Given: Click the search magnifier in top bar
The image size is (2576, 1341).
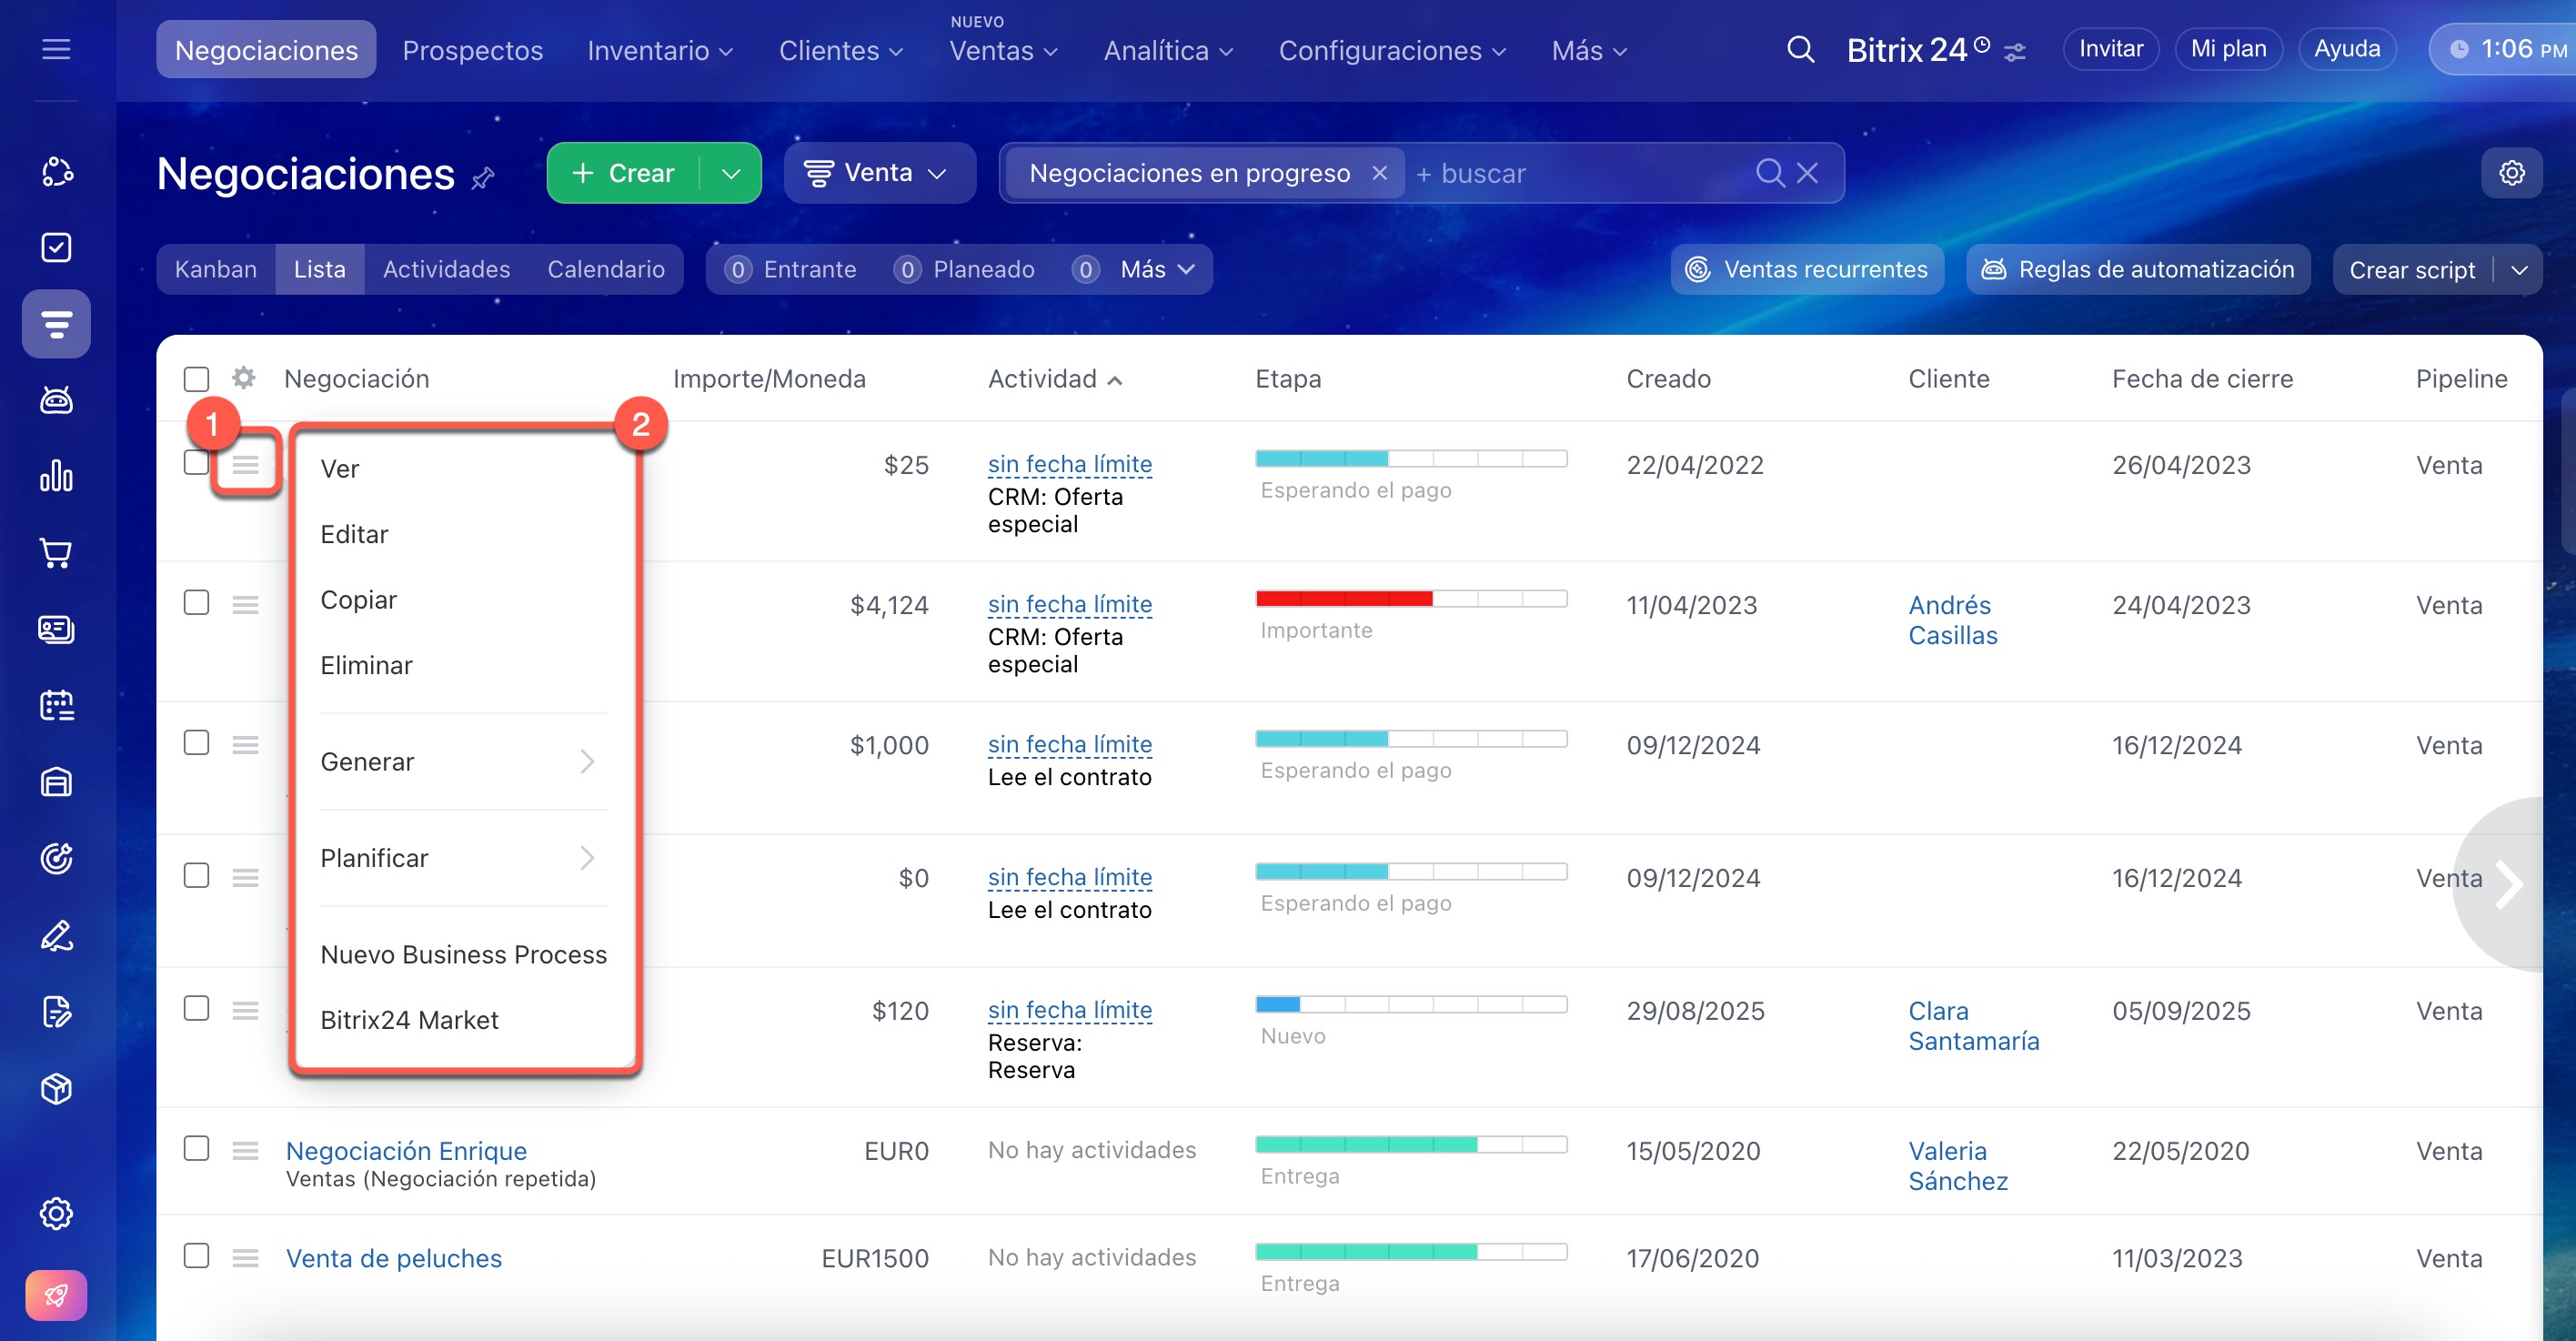Looking at the screenshot, I should tap(1800, 49).
